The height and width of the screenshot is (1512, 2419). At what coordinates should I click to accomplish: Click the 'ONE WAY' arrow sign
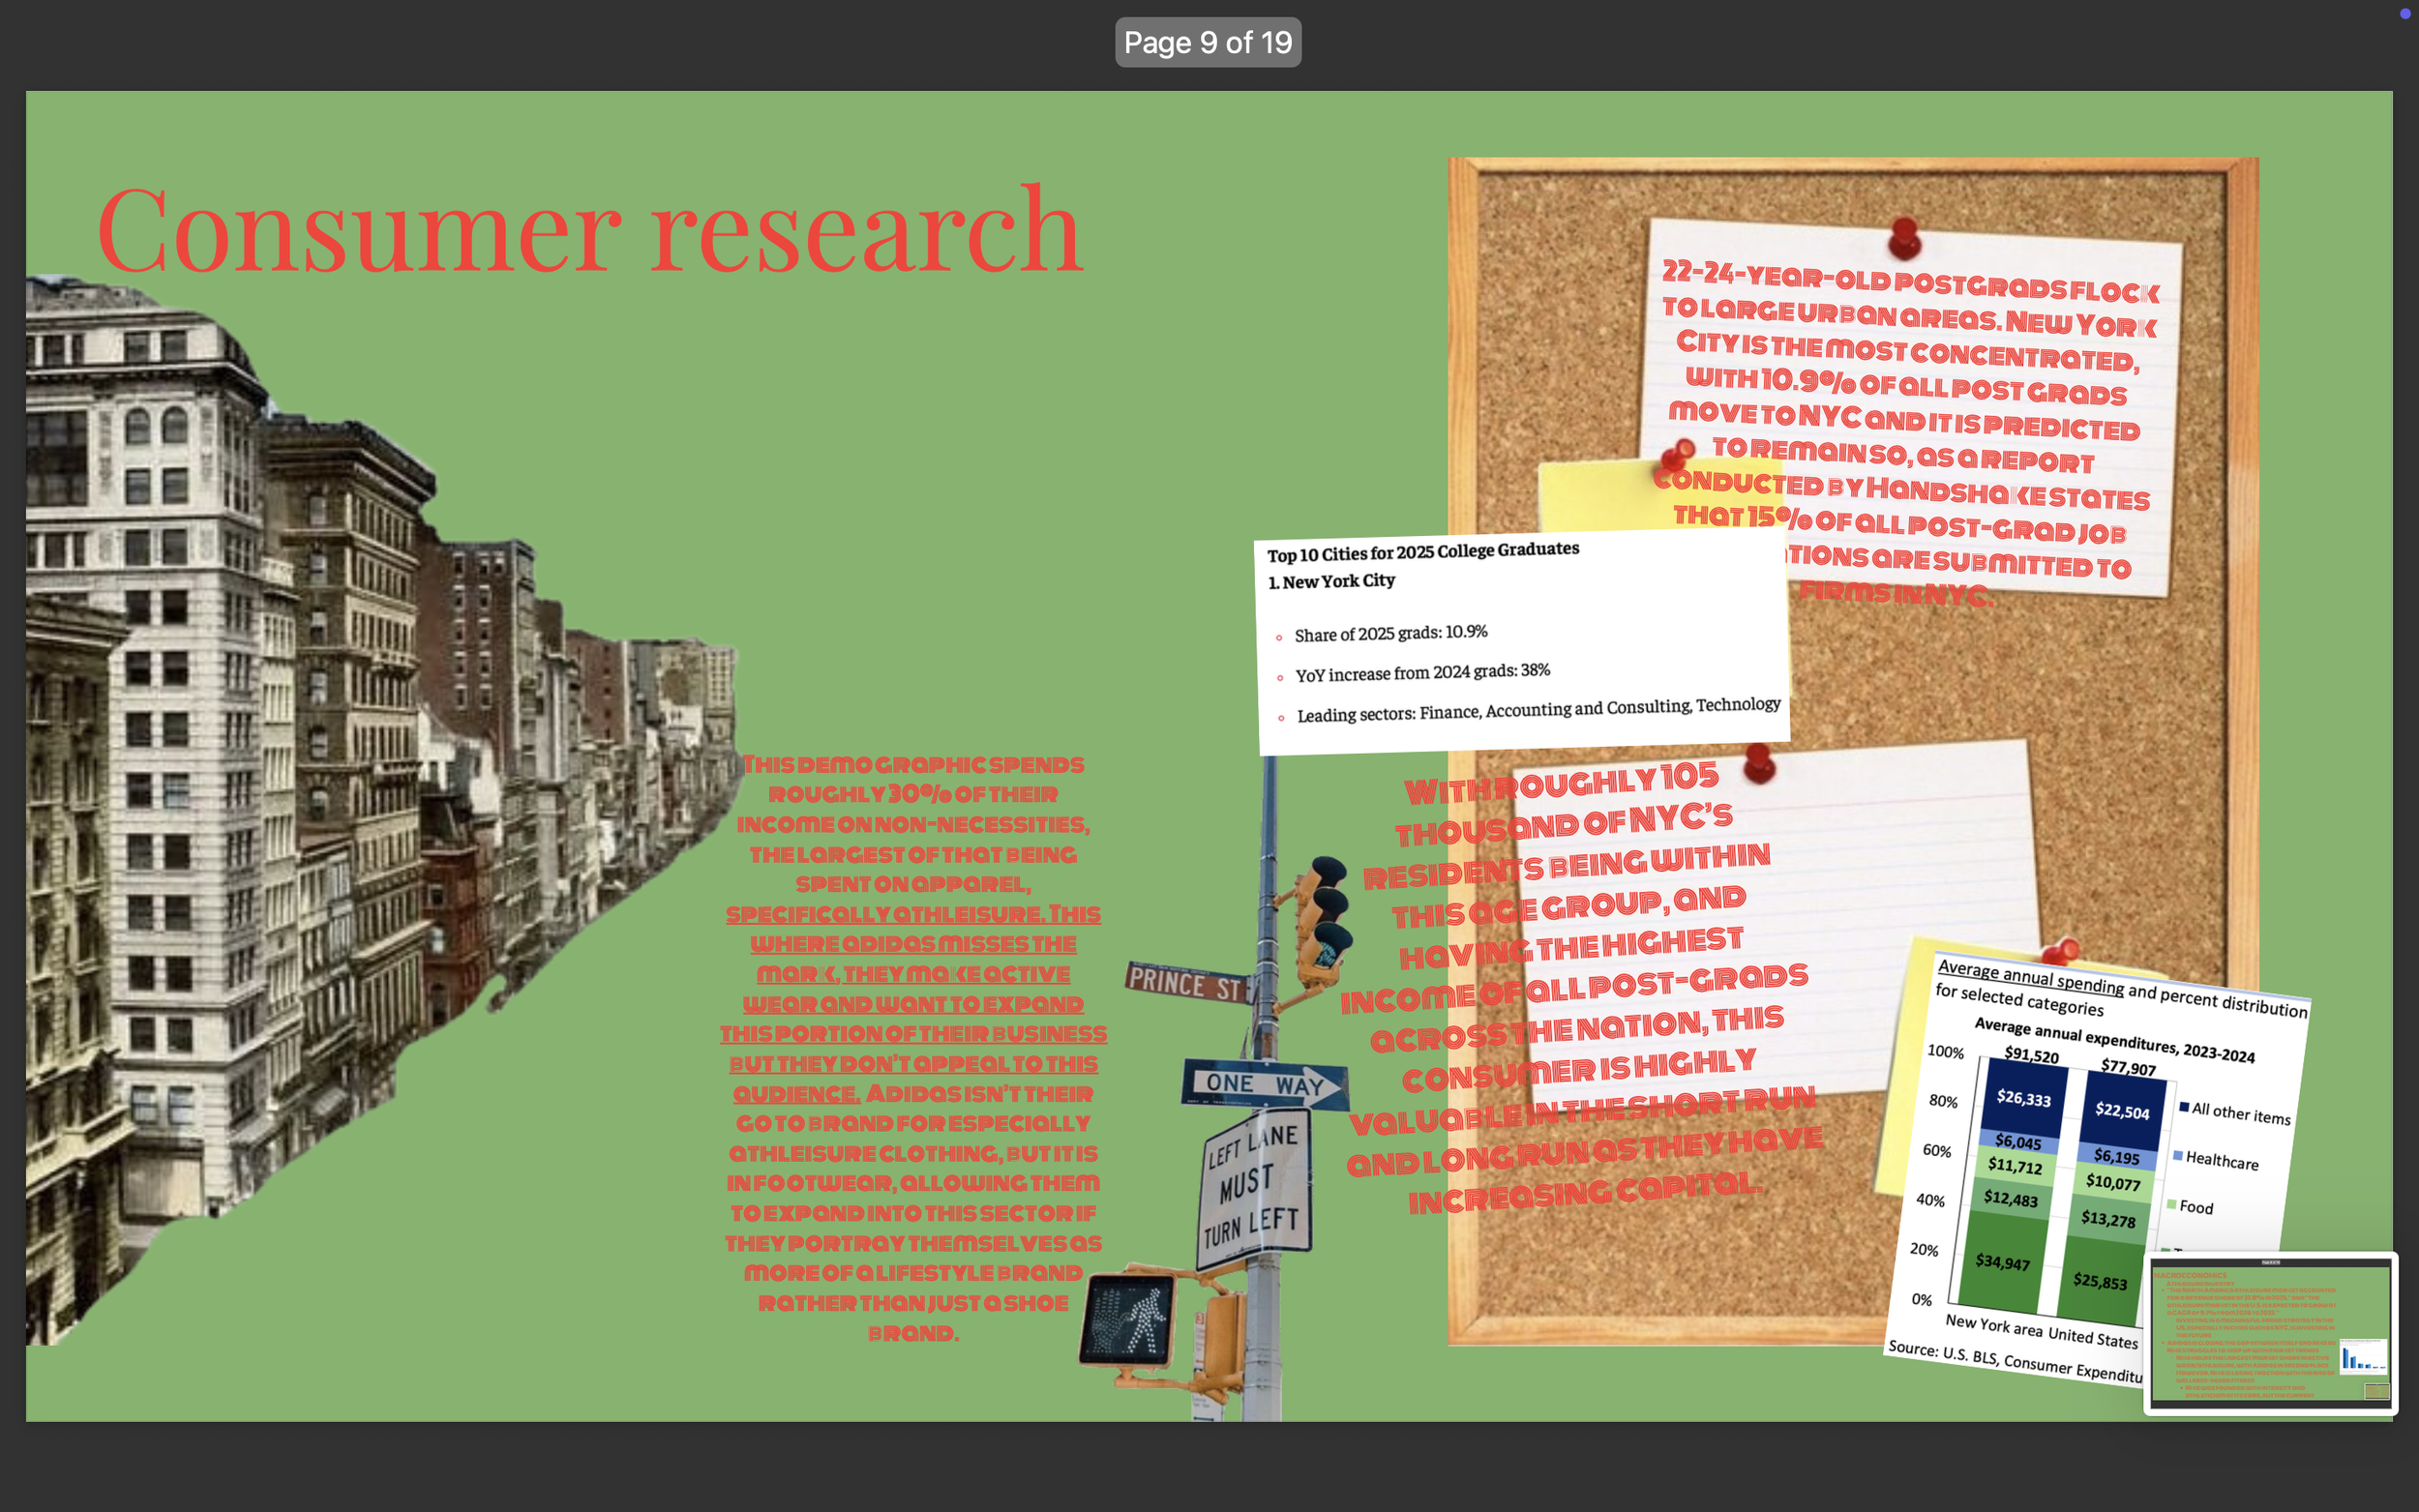click(x=1265, y=1085)
